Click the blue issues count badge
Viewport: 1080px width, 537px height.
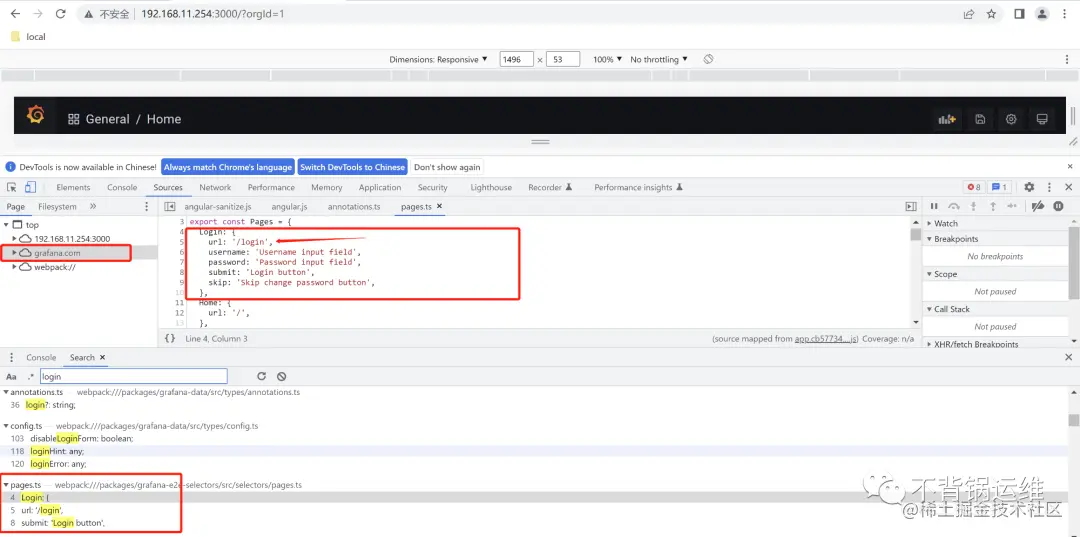click(x=999, y=187)
